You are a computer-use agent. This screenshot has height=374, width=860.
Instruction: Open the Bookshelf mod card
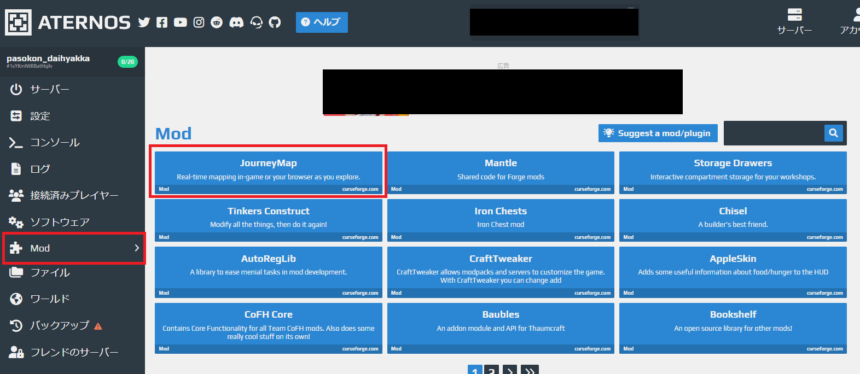point(733,328)
